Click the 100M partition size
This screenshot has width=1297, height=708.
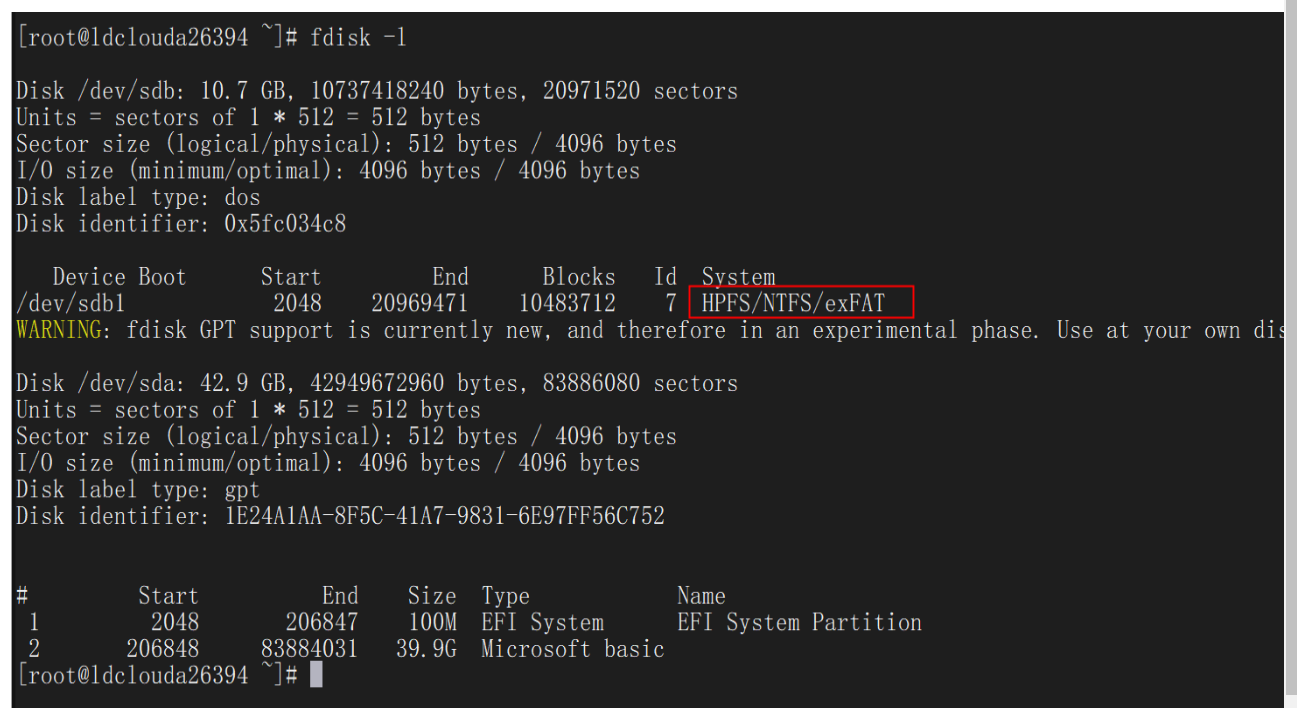pyautogui.click(x=432, y=623)
